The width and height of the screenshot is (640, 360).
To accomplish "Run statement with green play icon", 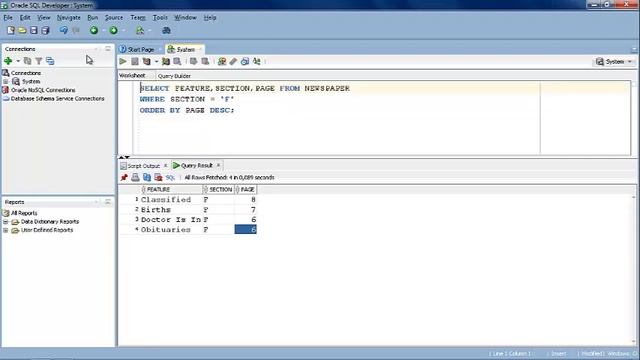I will pyautogui.click(x=123, y=62).
